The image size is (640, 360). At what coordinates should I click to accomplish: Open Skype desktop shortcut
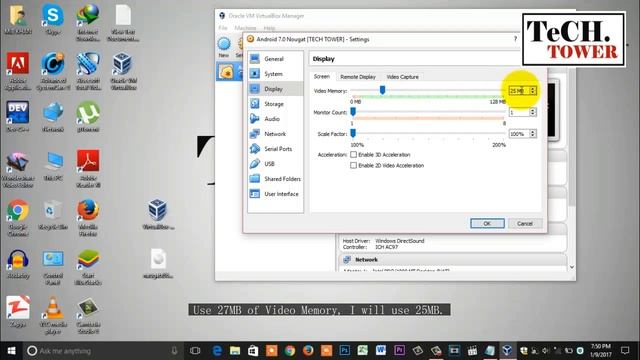tap(53, 20)
